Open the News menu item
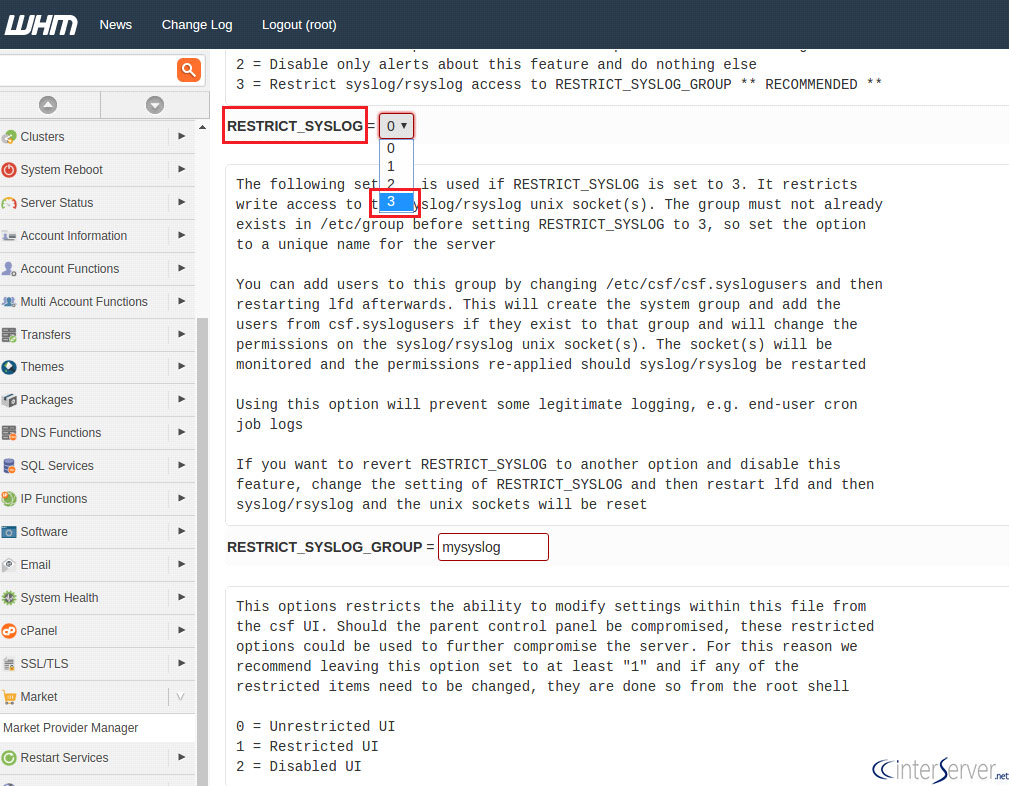Screen dimensions: 1009x786 pyautogui.click(x=116, y=25)
